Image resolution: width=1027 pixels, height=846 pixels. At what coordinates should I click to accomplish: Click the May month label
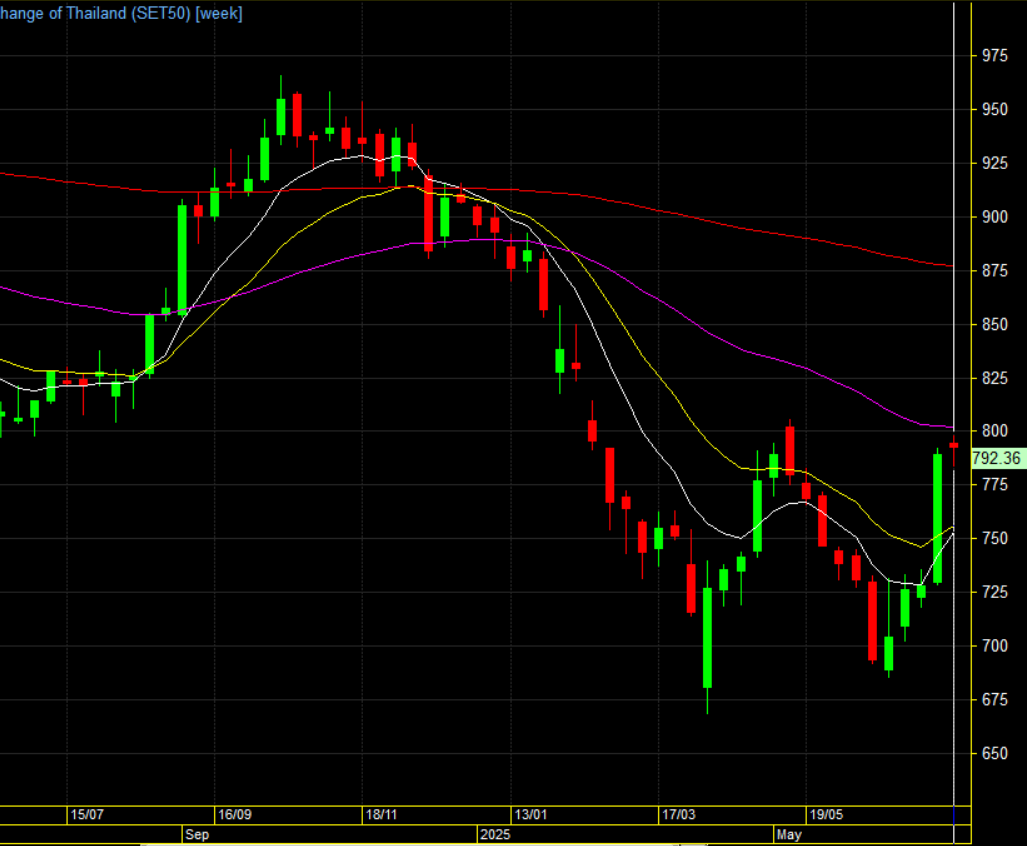coord(789,835)
